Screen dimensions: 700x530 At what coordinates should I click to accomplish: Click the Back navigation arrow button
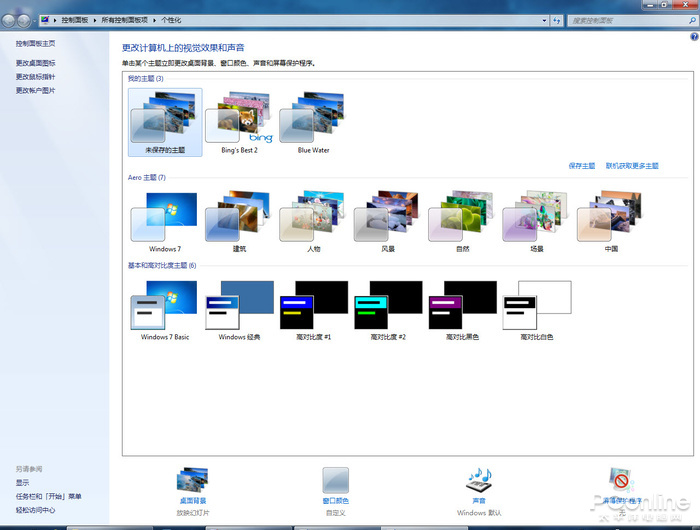coord(8,21)
